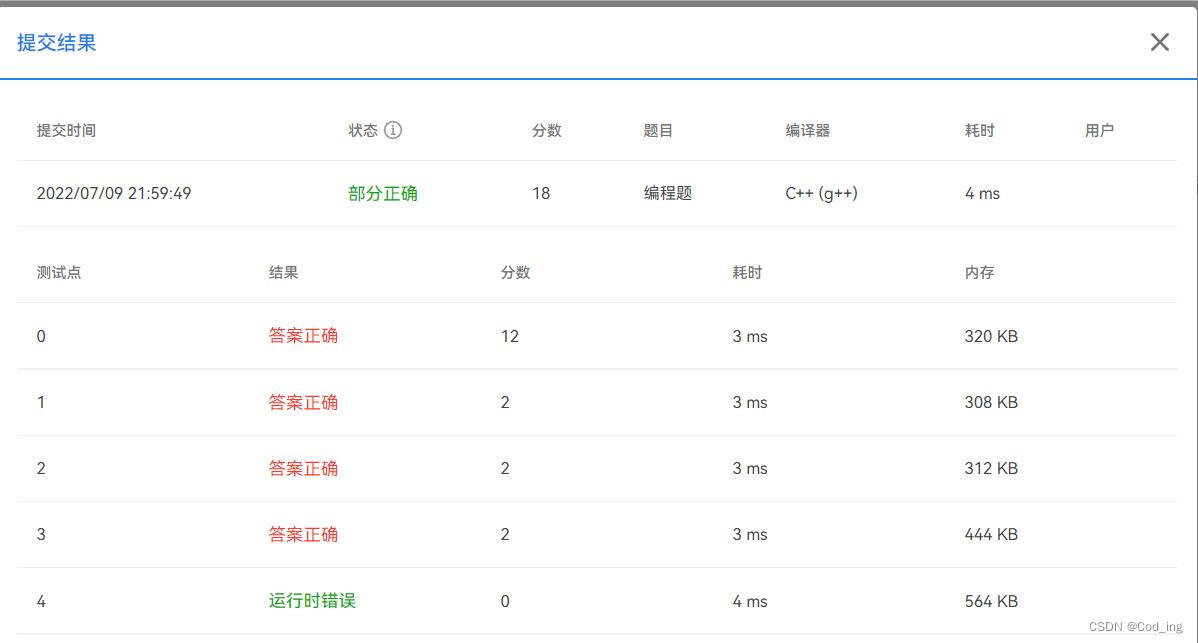Screen dimensions: 1198x643
Task: Select score 0 for test point 4
Action: (x=505, y=601)
